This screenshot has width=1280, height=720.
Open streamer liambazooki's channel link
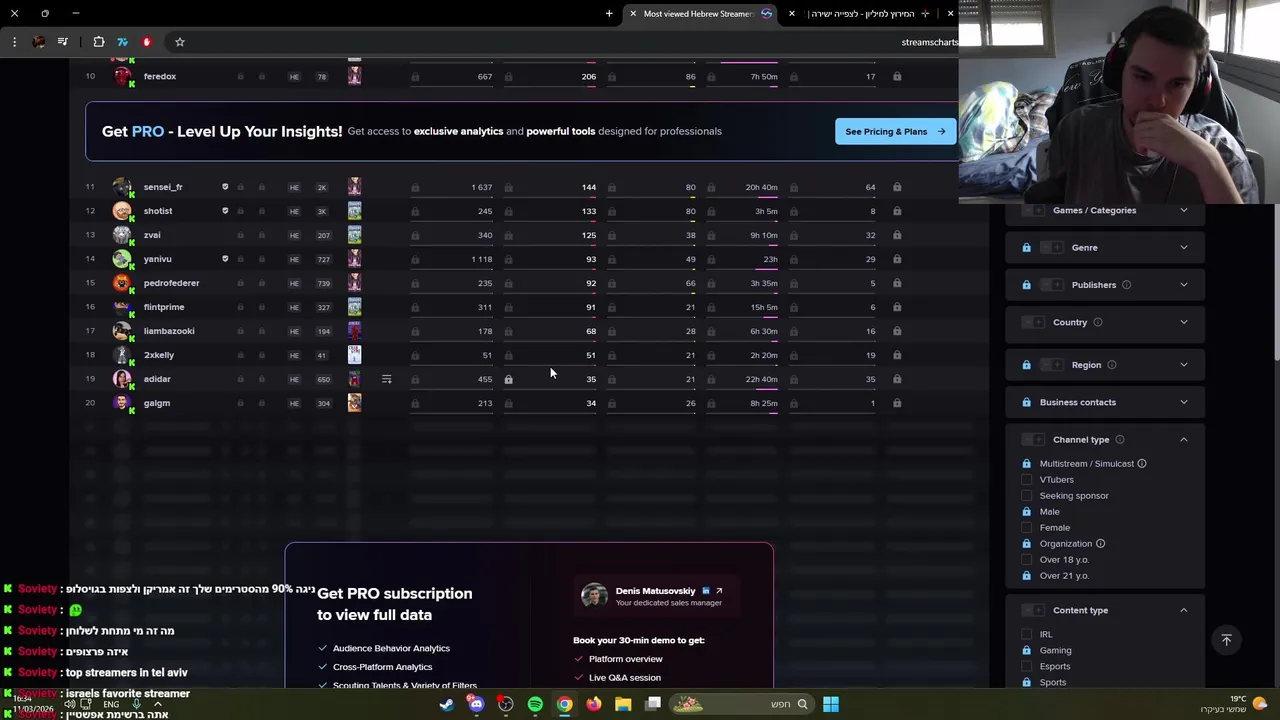coord(169,331)
